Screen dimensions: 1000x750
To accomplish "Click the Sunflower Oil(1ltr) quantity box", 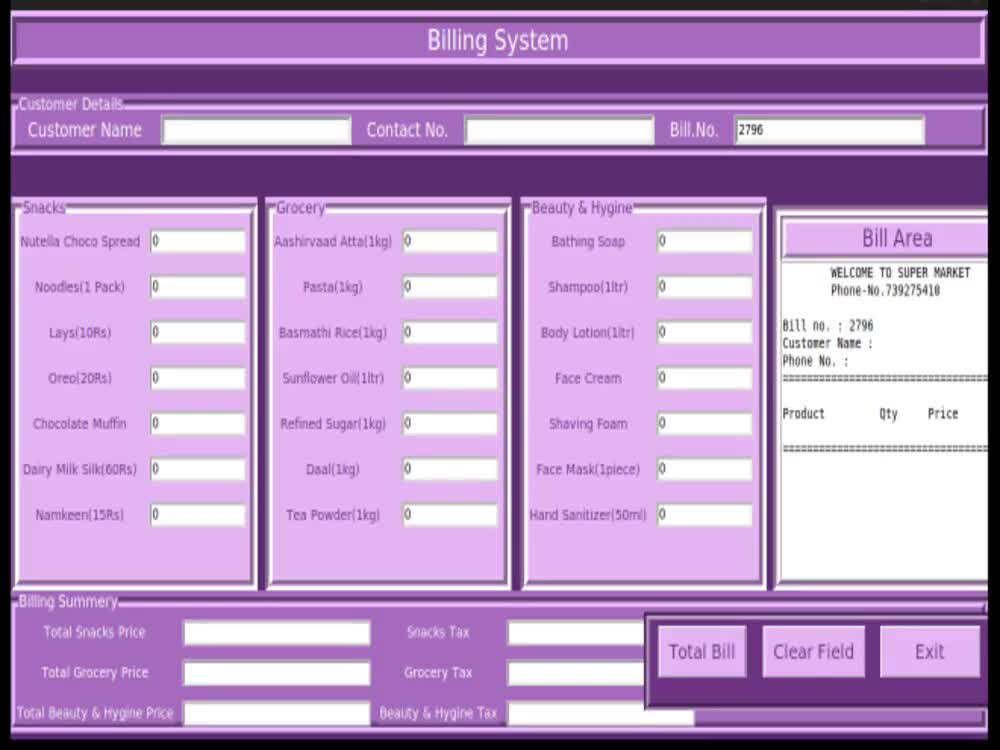I will tap(450, 378).
